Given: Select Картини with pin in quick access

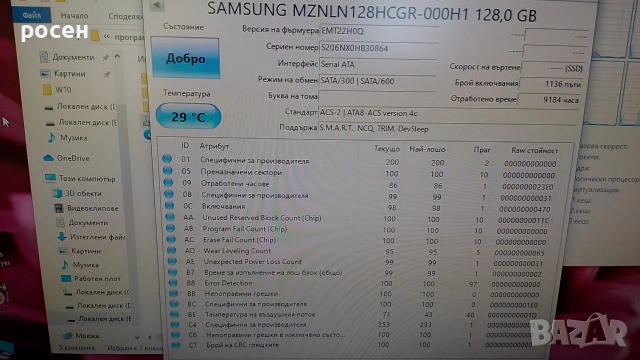Looking at the screenshot, I should pos(70,74).
